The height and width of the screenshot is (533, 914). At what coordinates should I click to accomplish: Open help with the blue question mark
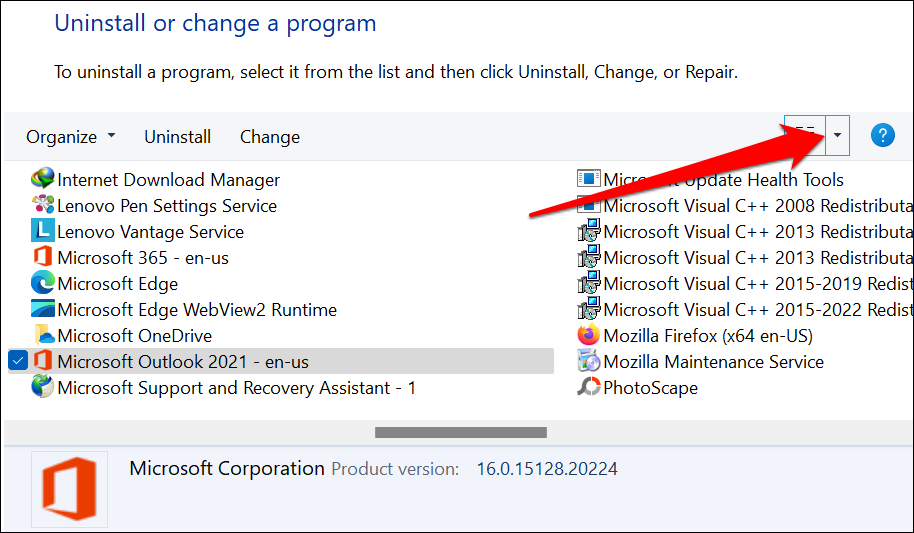(x=882, y=136)
